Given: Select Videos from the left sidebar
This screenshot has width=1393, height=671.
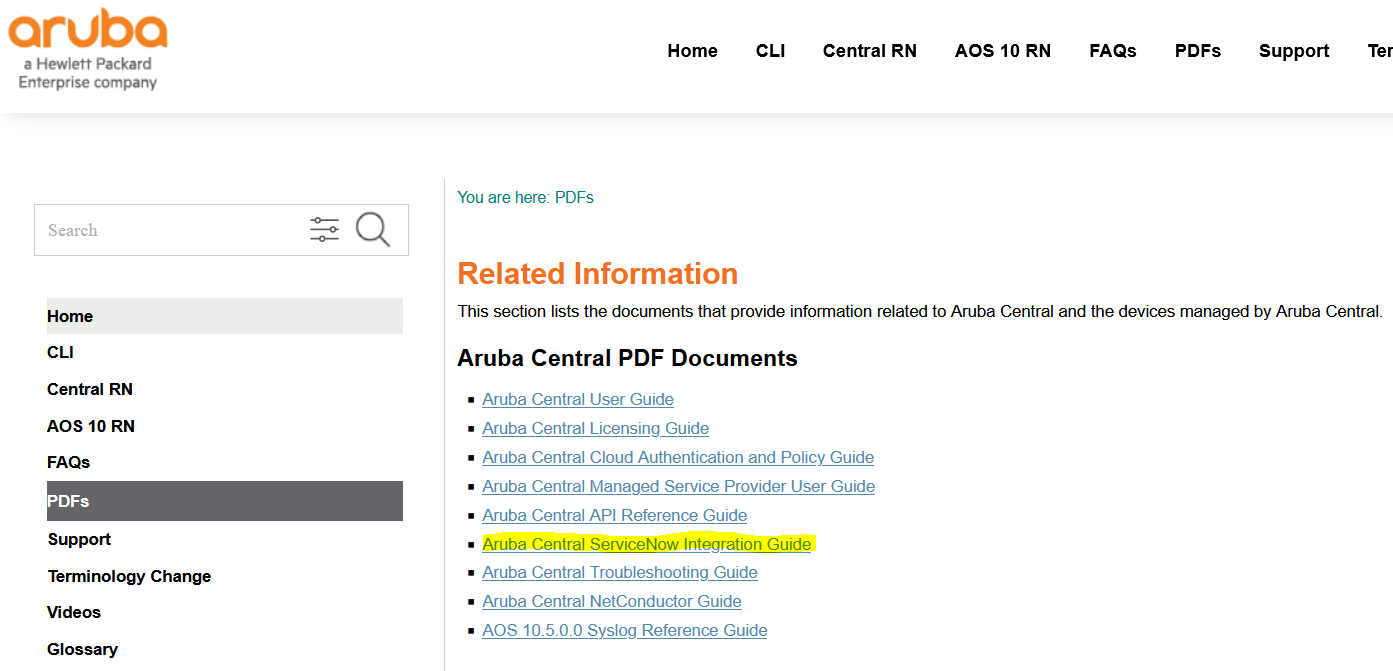Looking at the screenshot, I should (x=73, y=611).
